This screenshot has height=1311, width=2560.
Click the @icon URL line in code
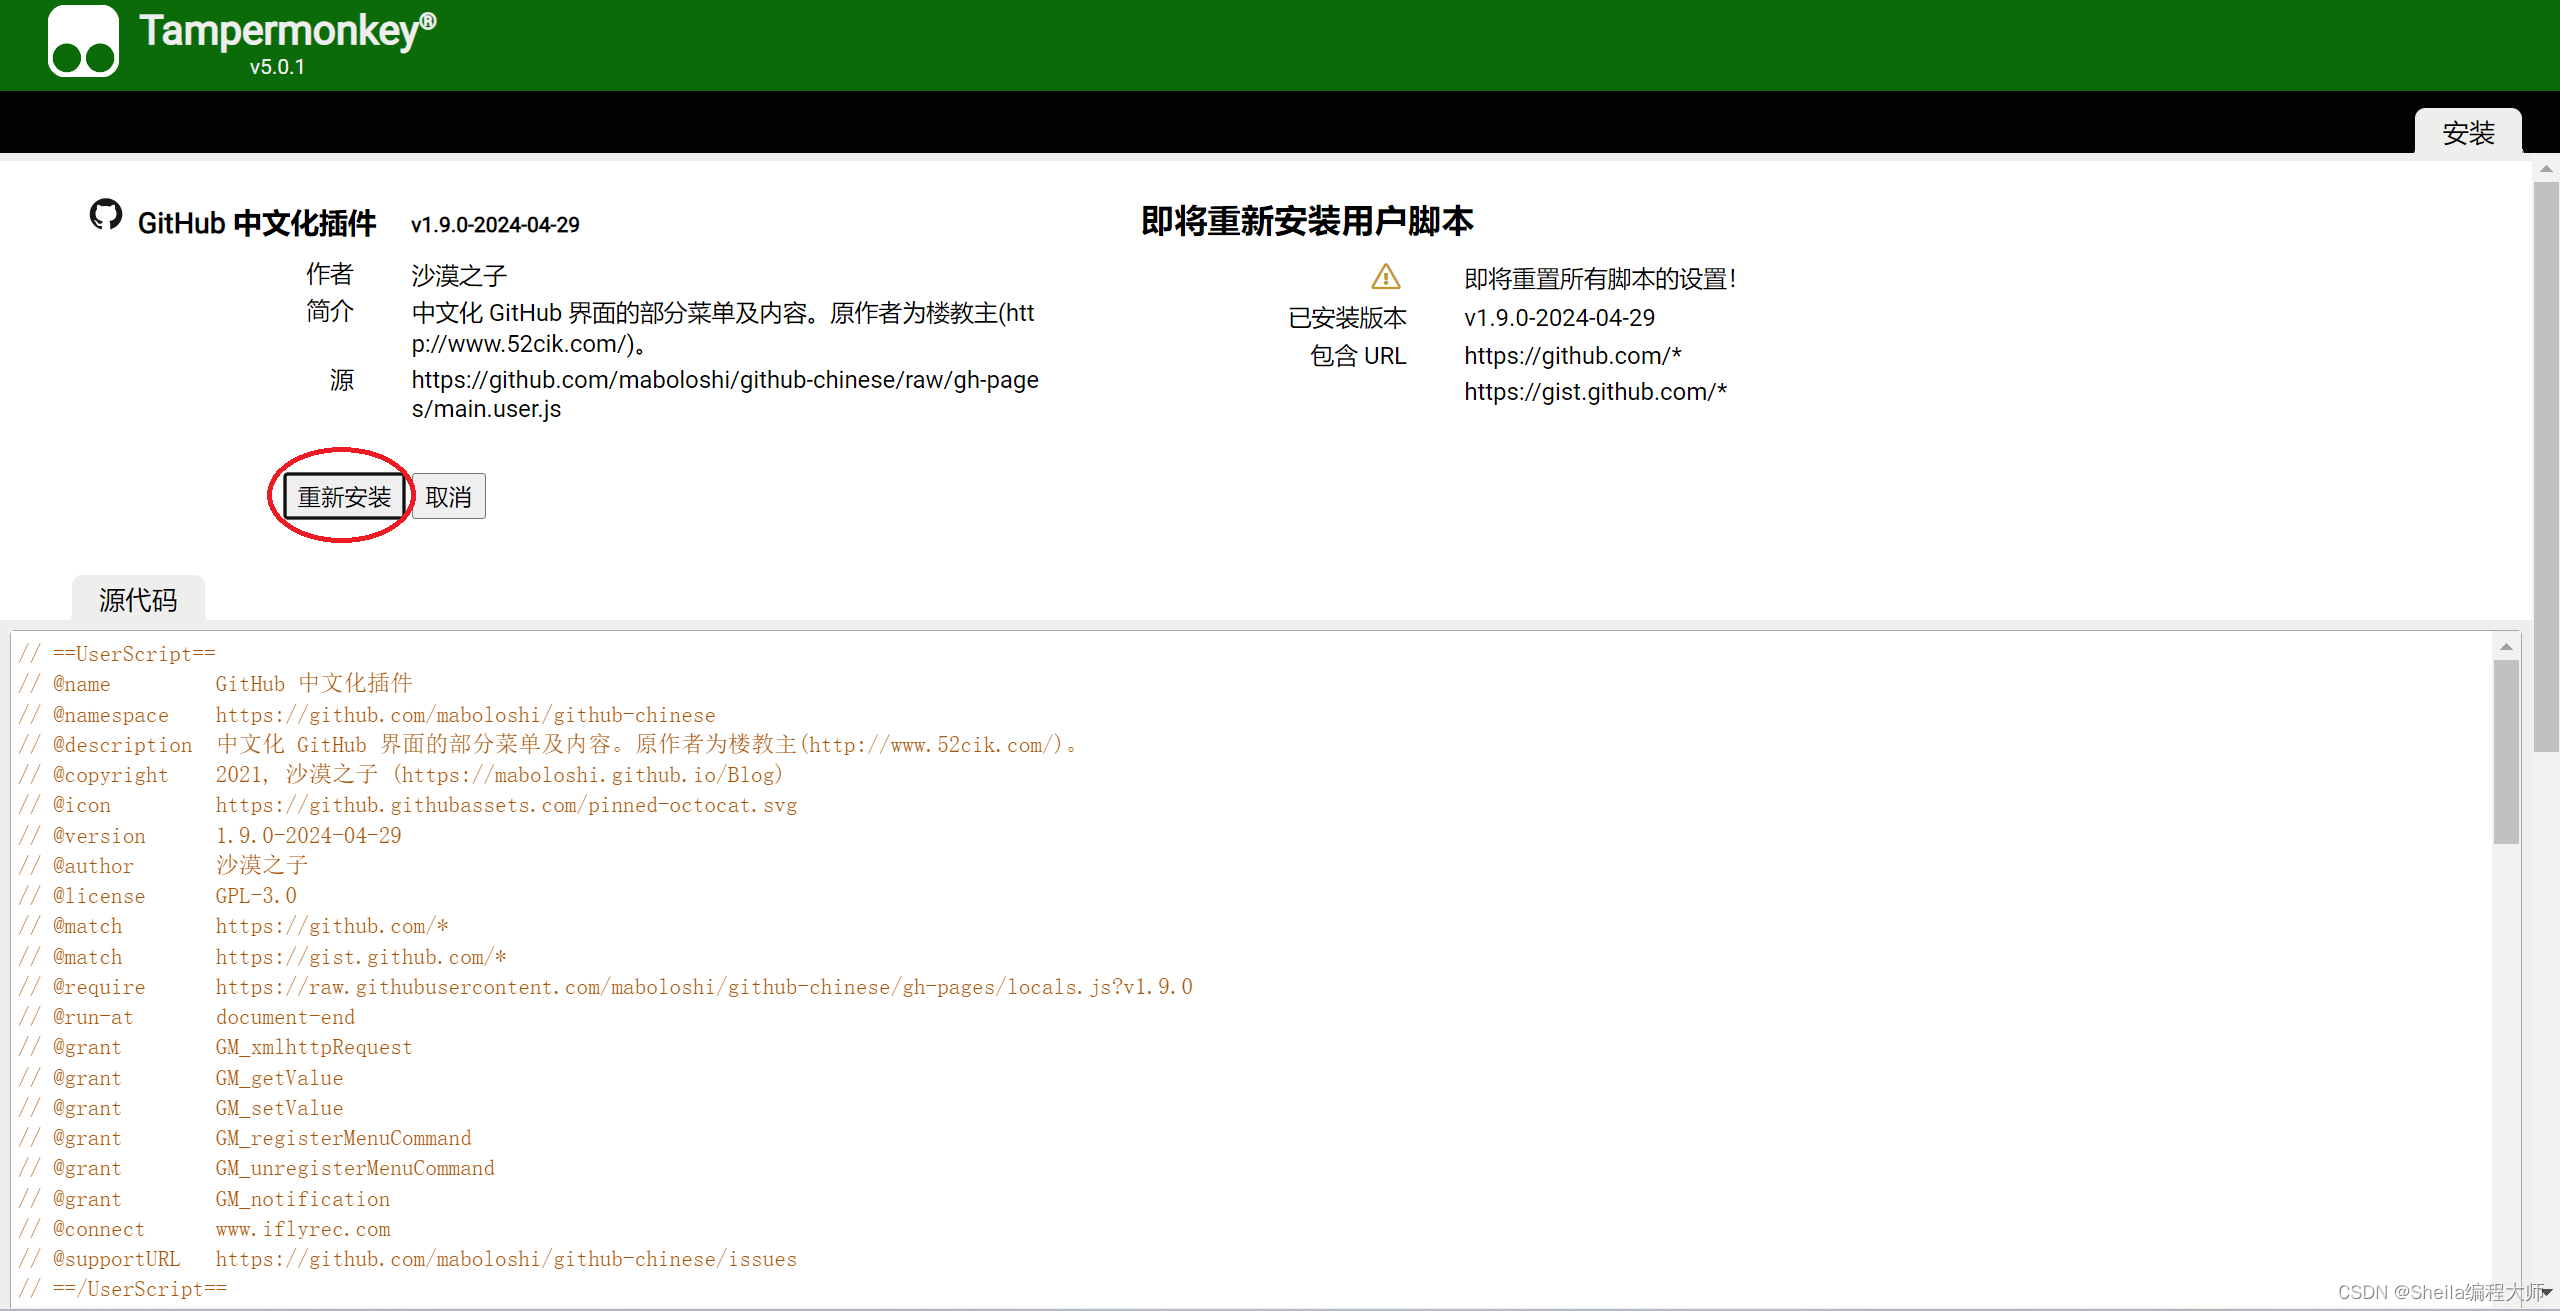(x=505, y=805)
